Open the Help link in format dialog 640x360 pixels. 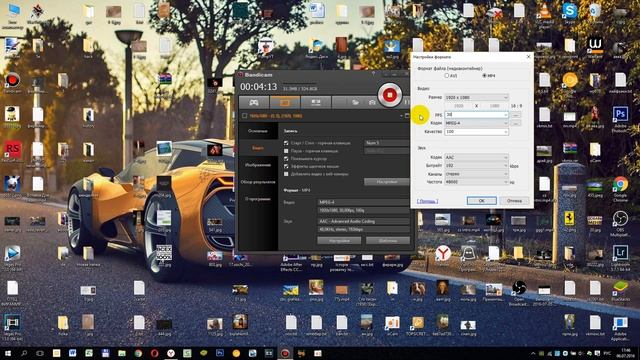pos(427,201)
